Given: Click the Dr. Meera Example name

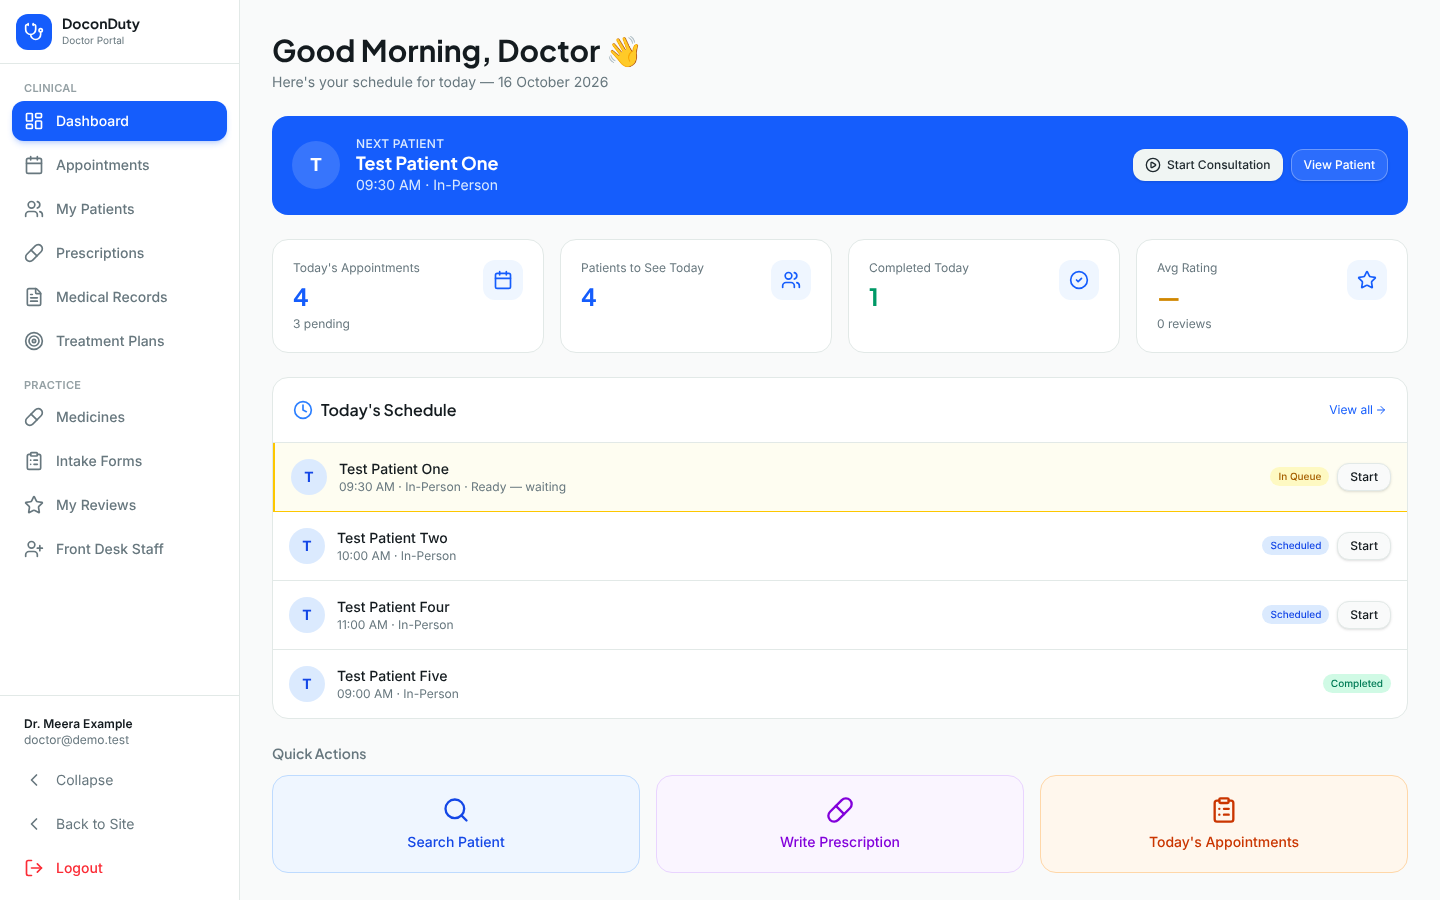Looking at the screenshot, I should (78, 724).
